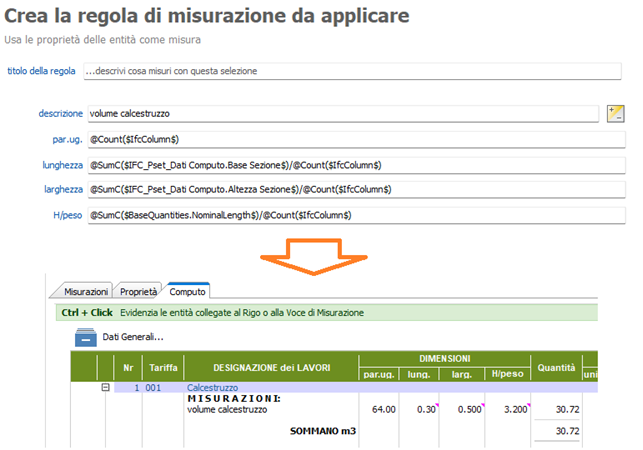Open Dati Generali... link

134,337
